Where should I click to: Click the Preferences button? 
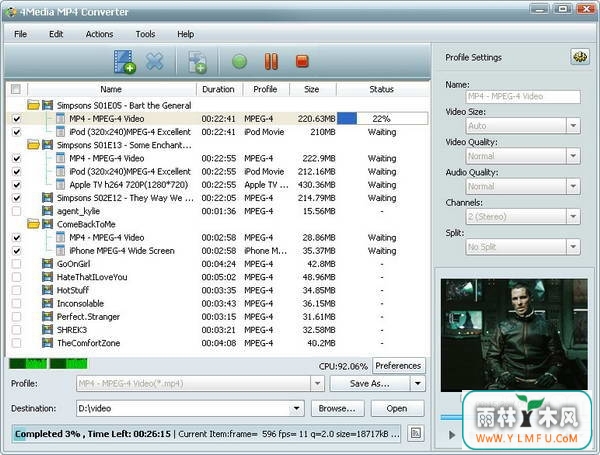[x=398, y=365]
